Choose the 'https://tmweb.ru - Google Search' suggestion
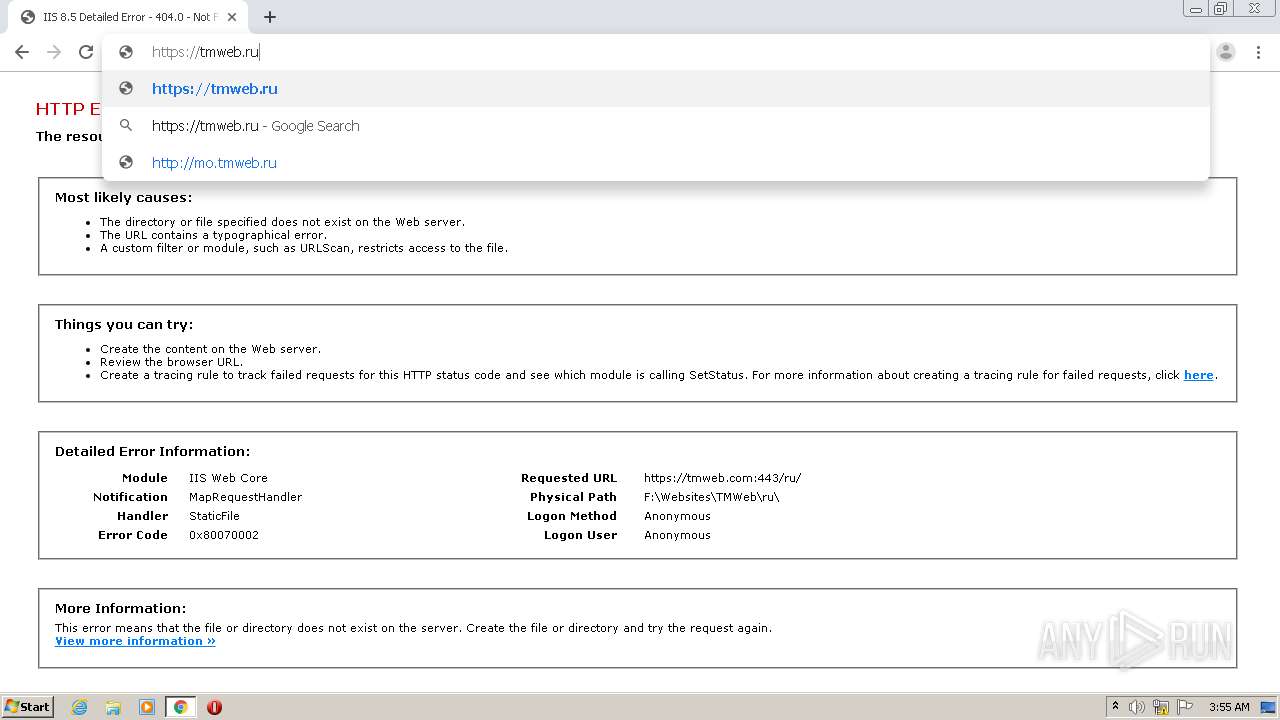1280x720 pixels. (655, 126)
